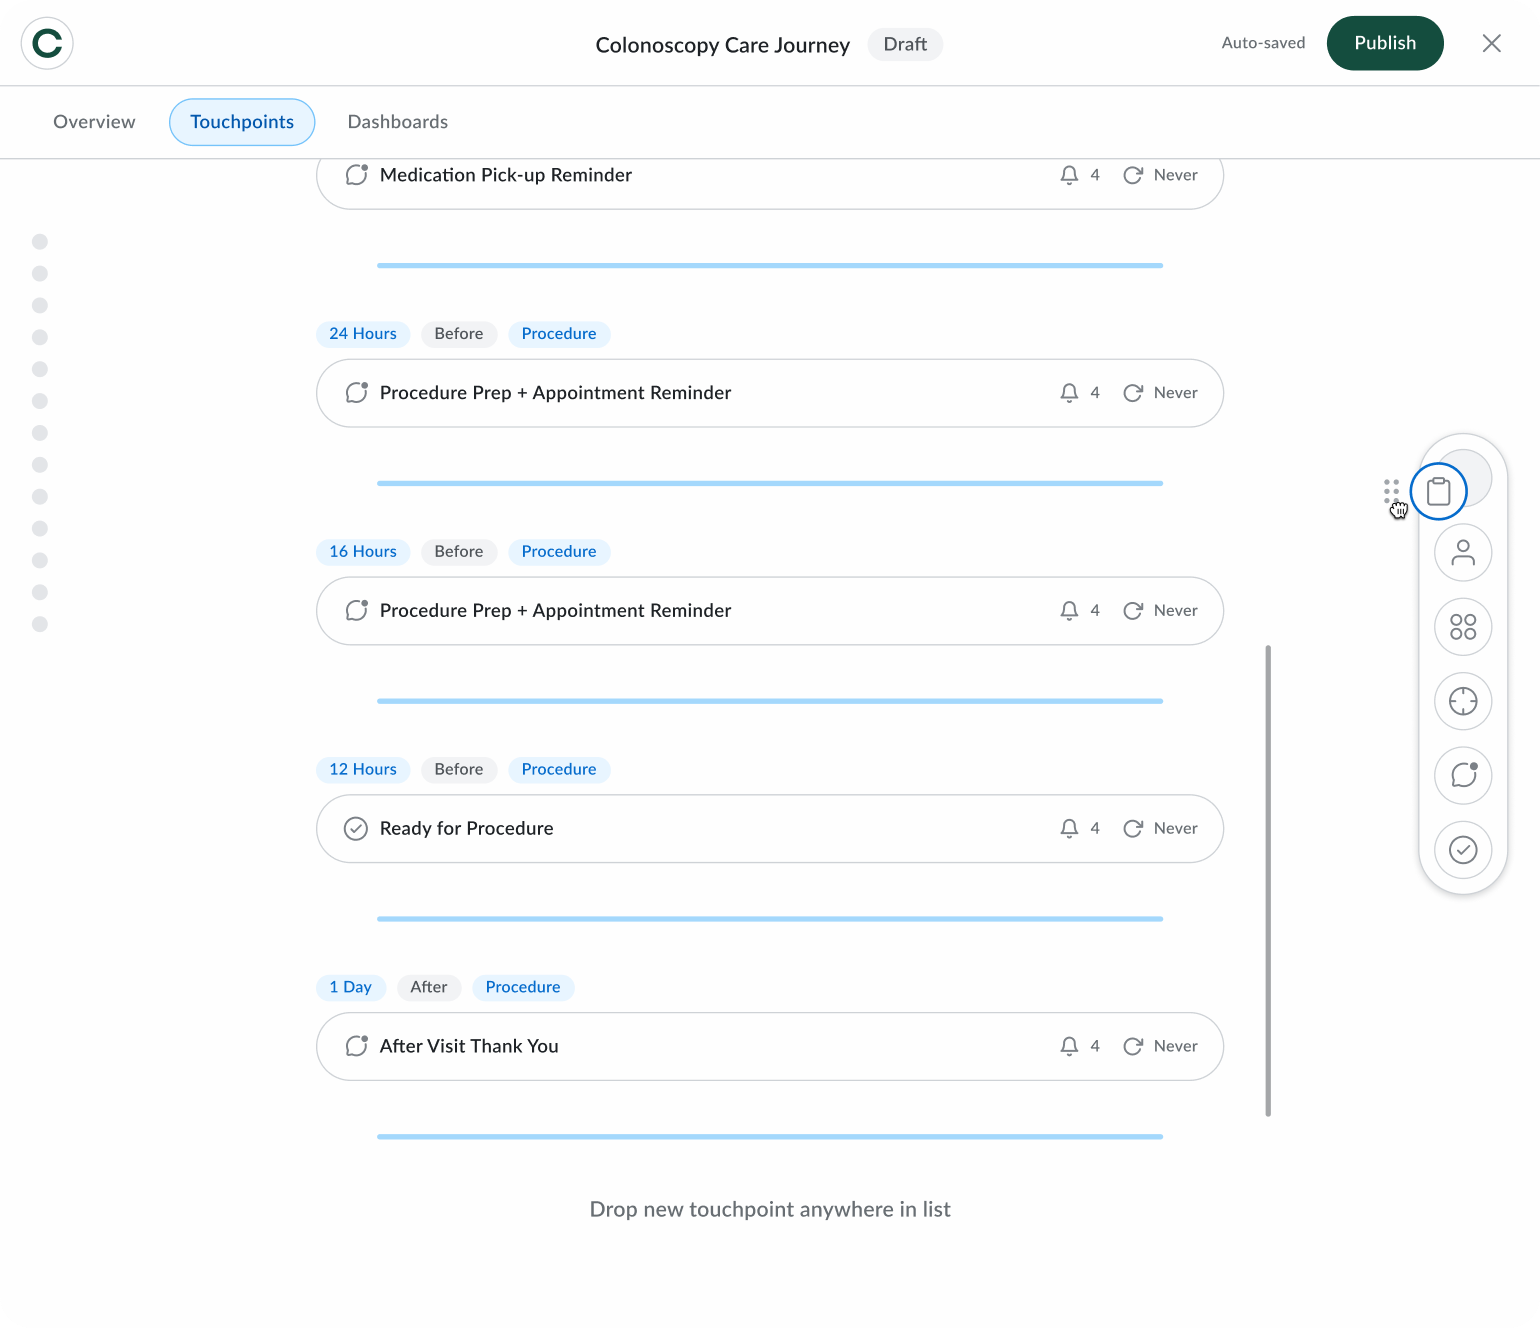Open After Visit Thank You touchpoint
This screenshot has width=1540, height=1328.
[x=770, y=1047]
